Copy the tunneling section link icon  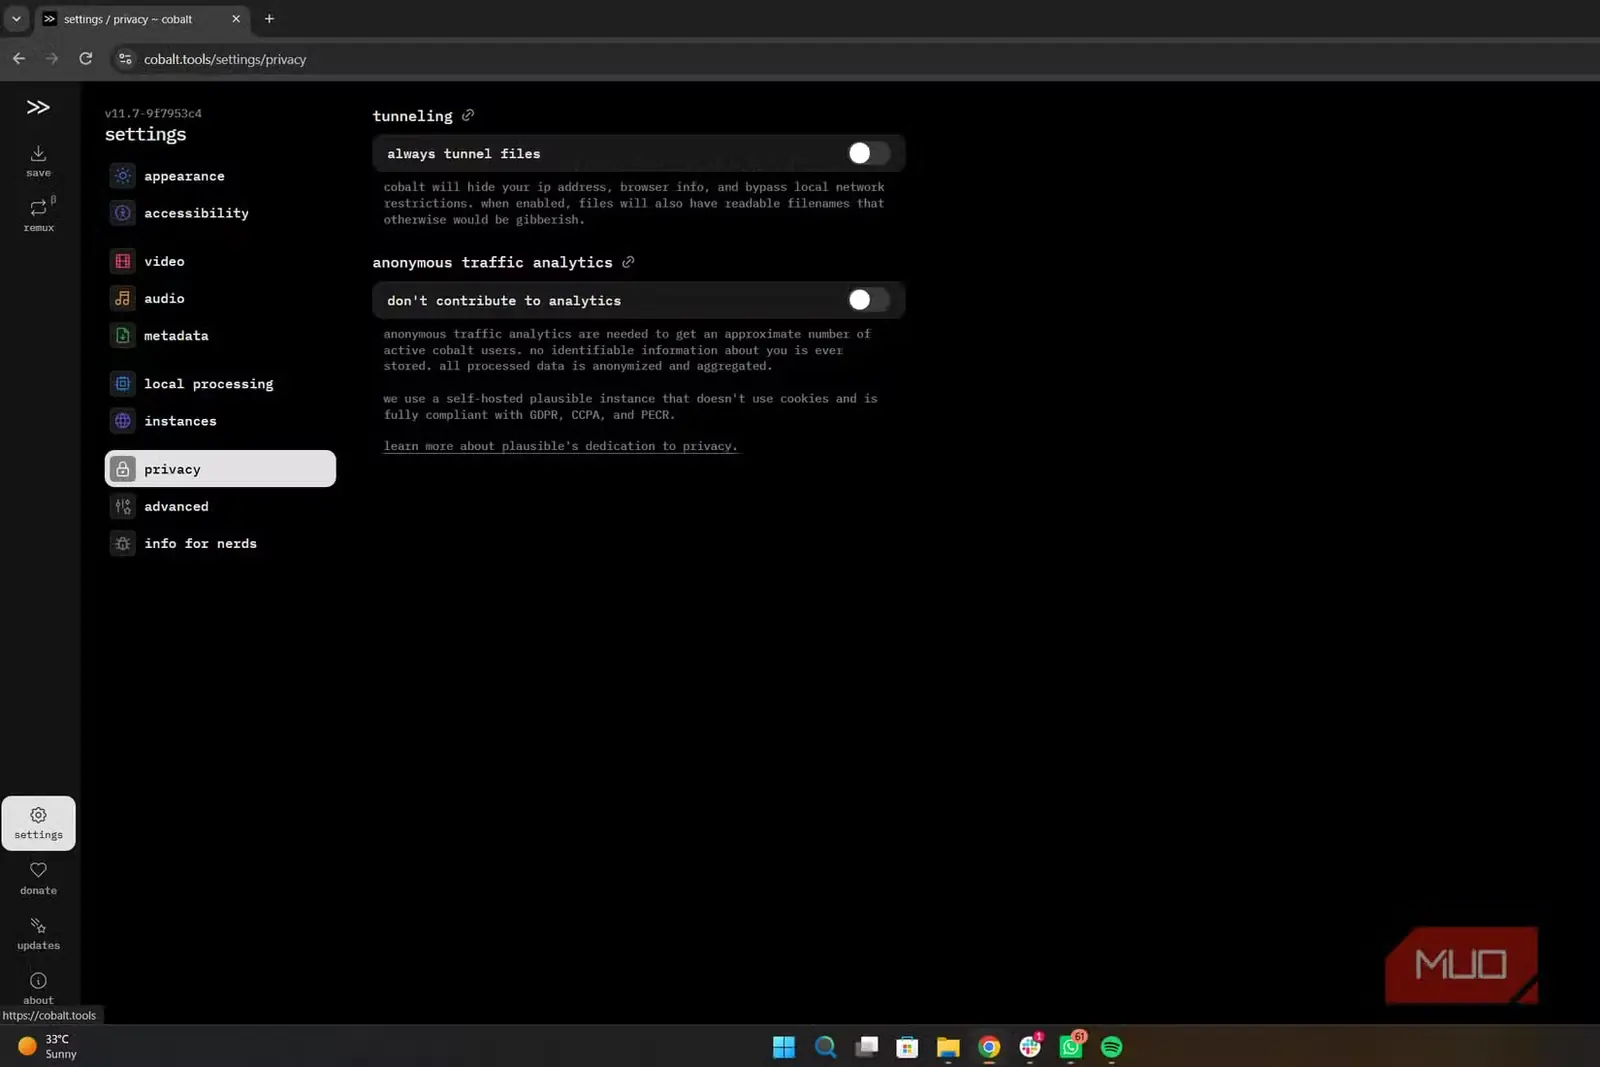coord(468,115)
